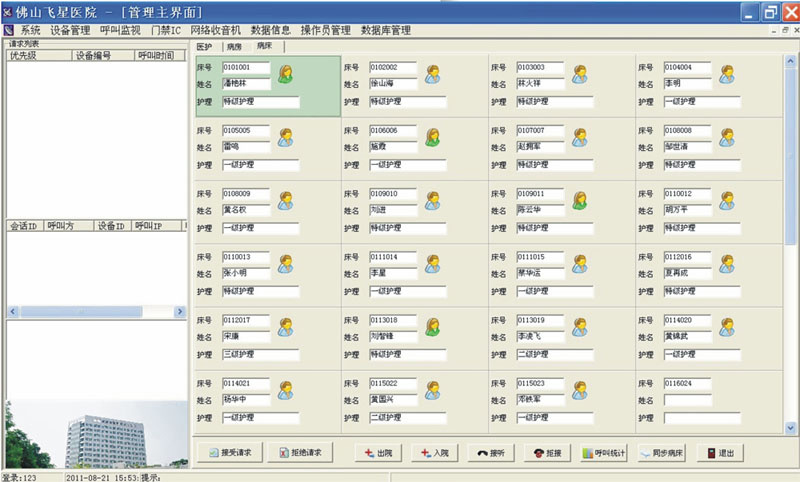This screenshot has height=482, width=800.
Task: Click the vertical scrollbar of the bed panel
Action: point(791,240)
